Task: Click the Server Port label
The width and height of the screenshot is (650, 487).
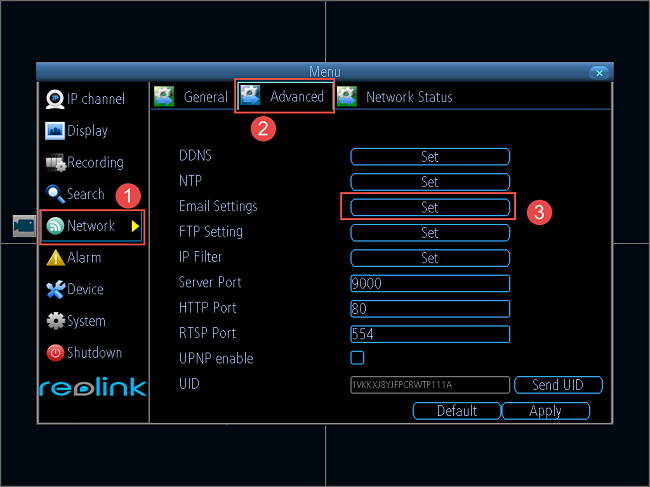Action: pos(210,282)
